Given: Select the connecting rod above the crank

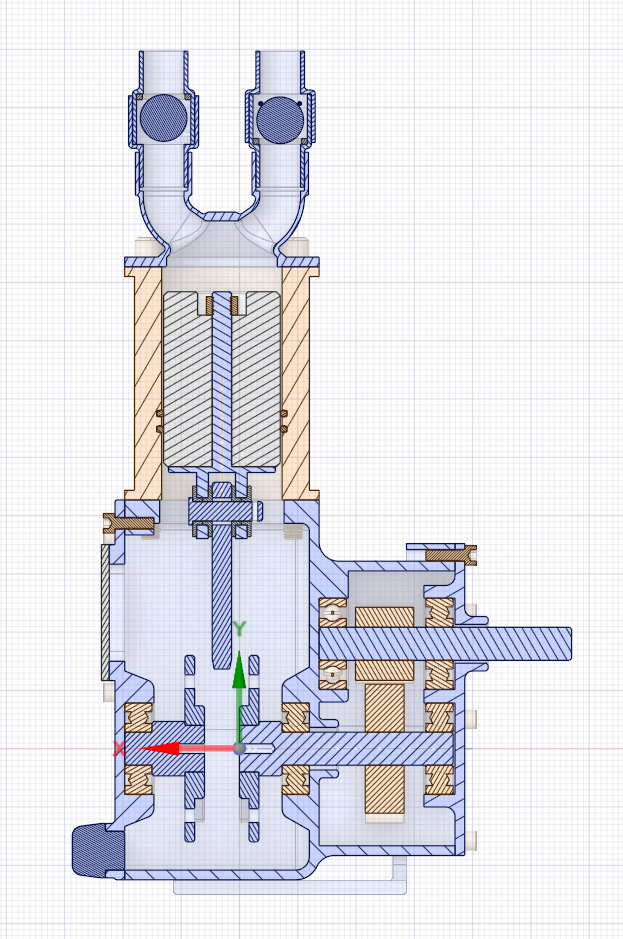Looking at the screenshot, I should coord(222,596).
